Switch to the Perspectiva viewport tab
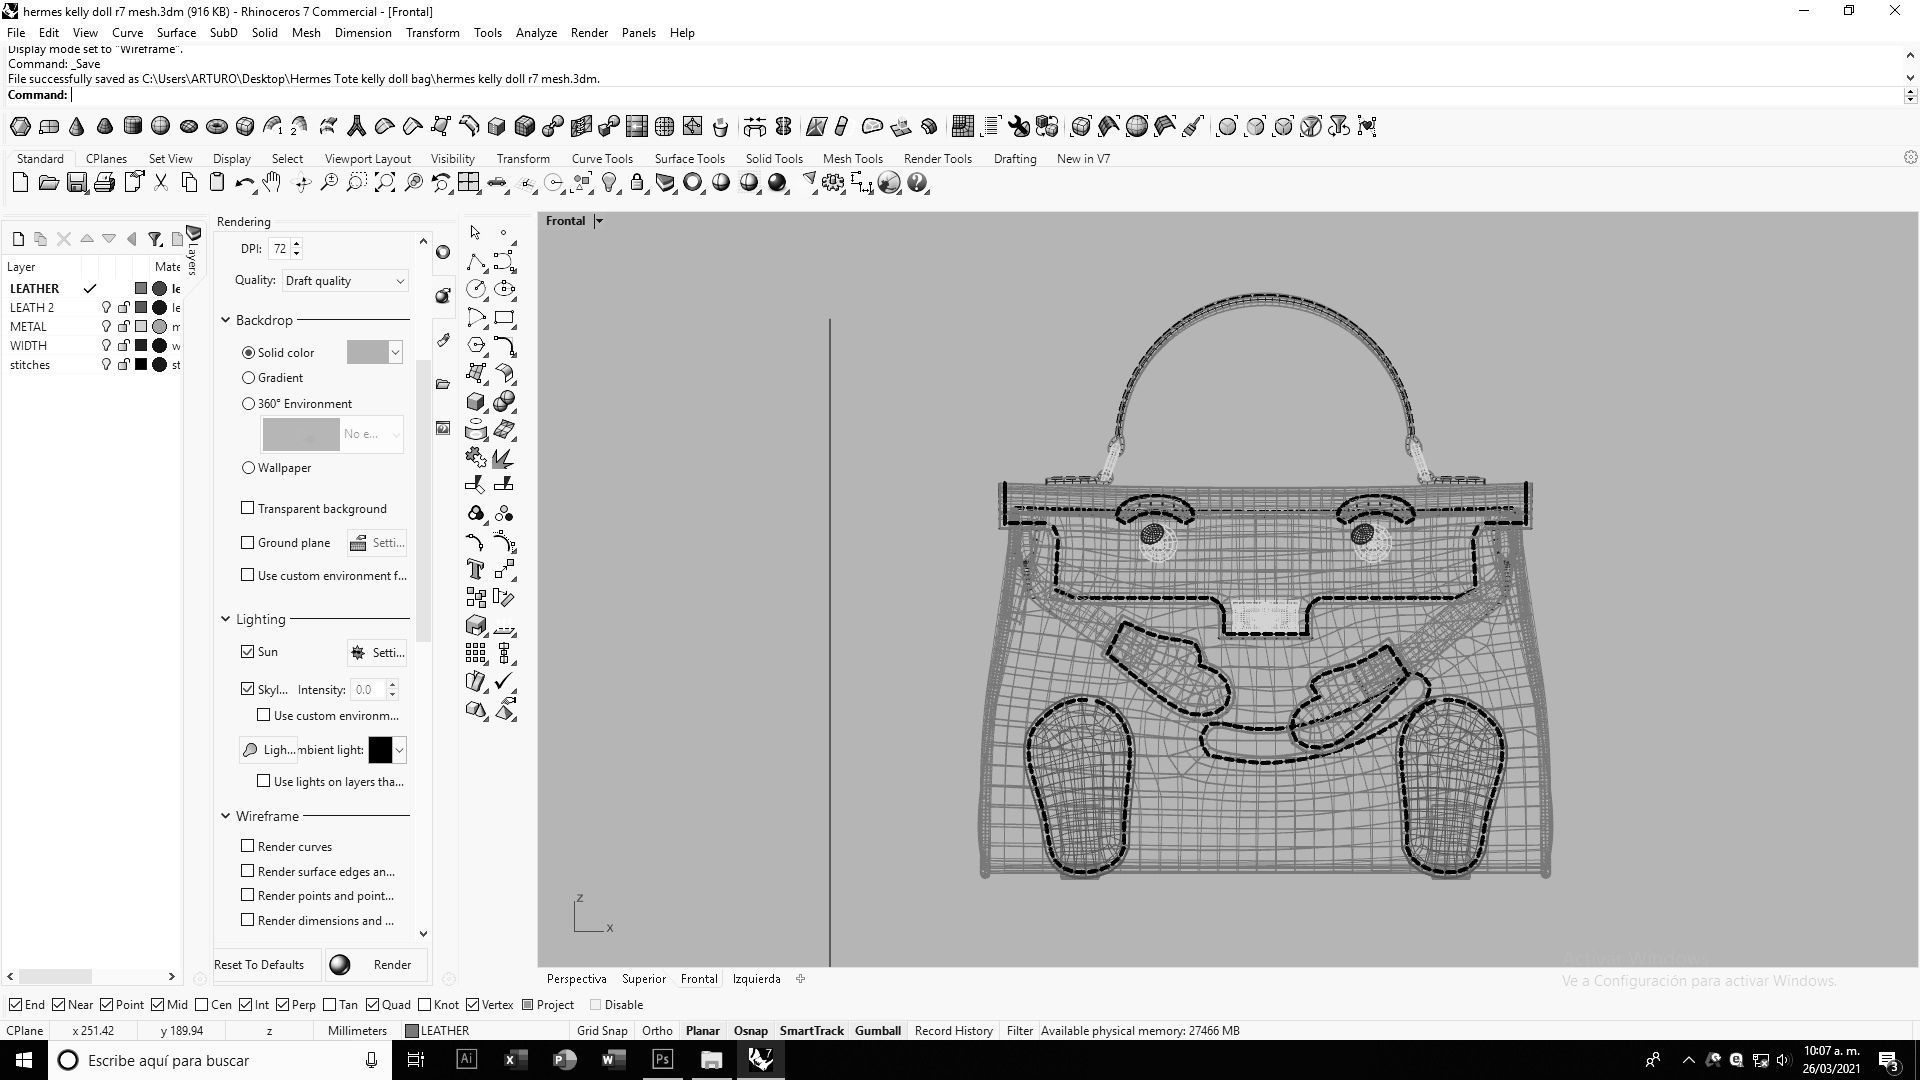Image resolution: width=1920 pixels, height=1080 pixels. tap(576, 979)
